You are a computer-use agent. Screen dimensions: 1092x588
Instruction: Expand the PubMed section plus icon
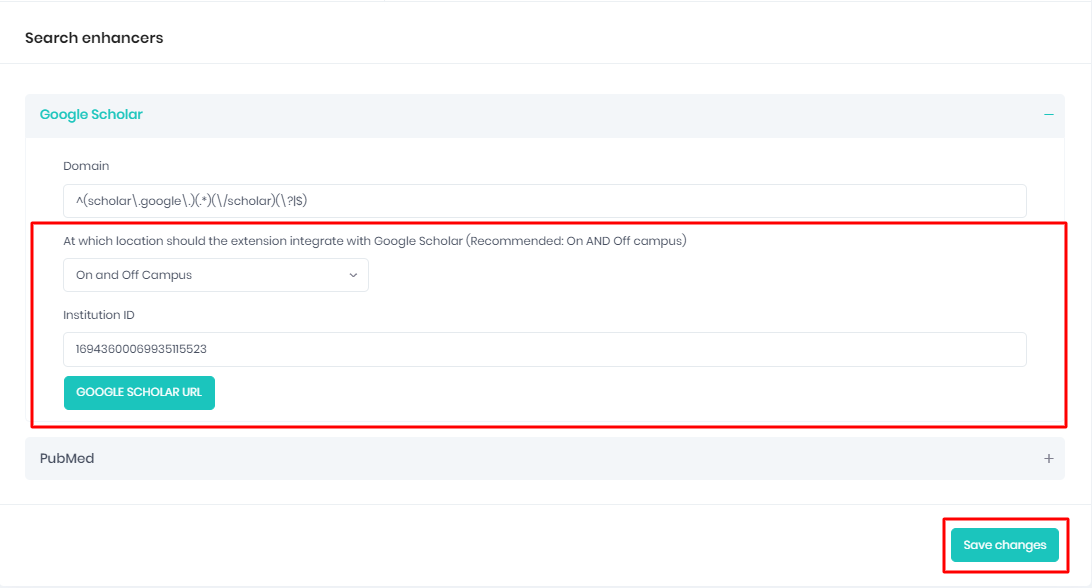click(x=1048, y=458)
